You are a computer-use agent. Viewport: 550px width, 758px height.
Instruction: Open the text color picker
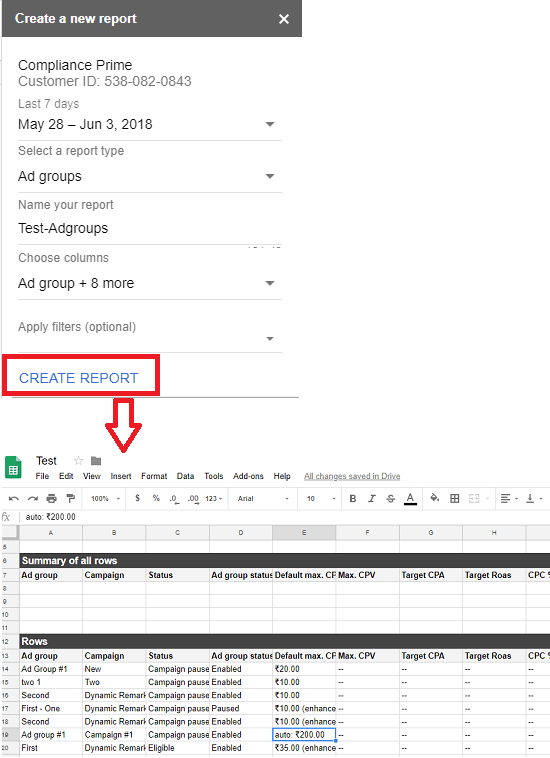(x=410, y=498)
